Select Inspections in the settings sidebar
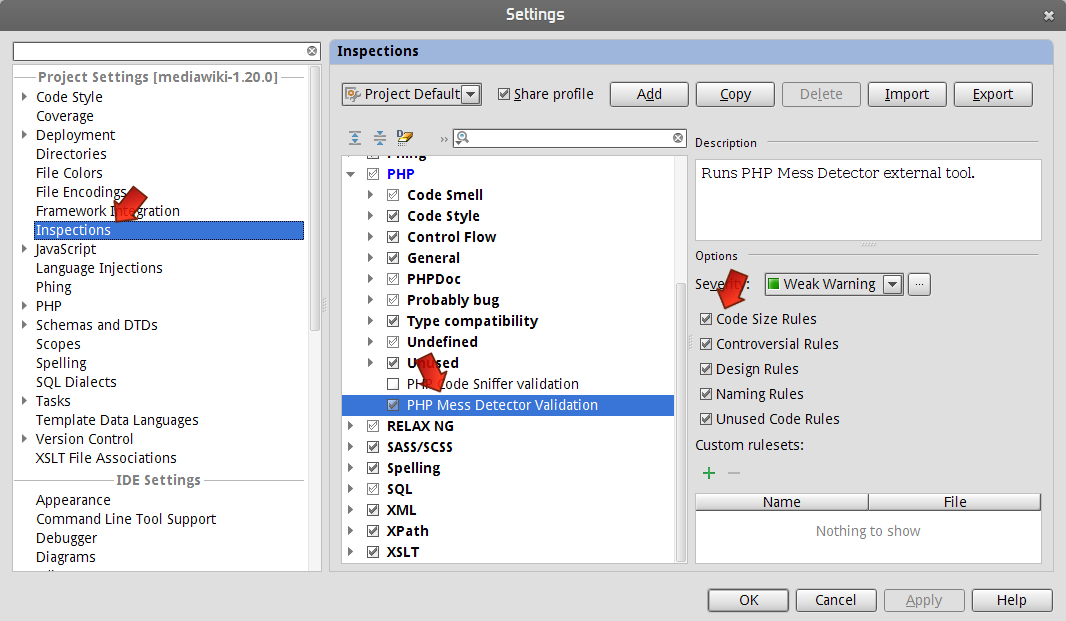Screen dimensions: 1066x621 [169, 231]
